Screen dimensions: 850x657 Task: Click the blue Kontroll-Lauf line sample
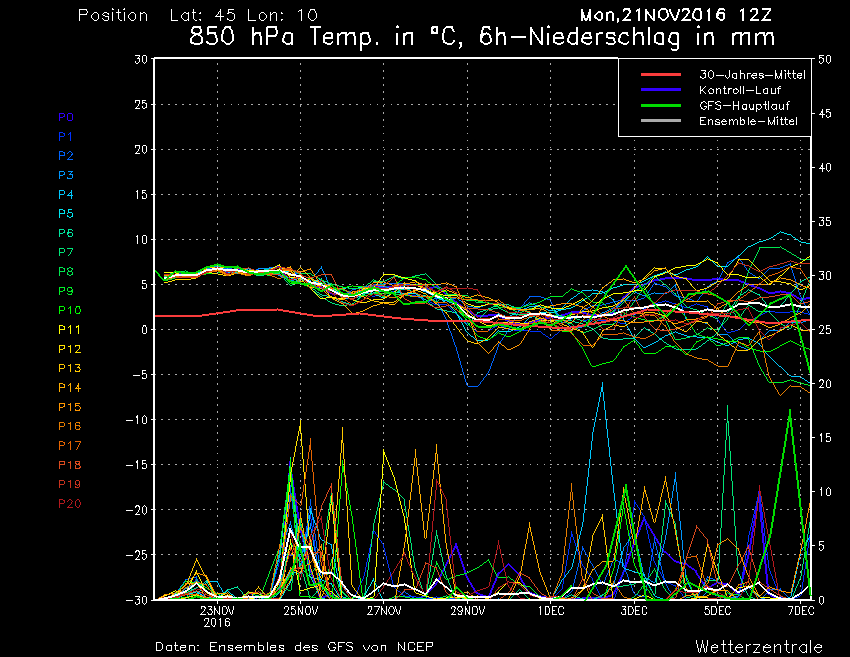[x=660, y=89]
